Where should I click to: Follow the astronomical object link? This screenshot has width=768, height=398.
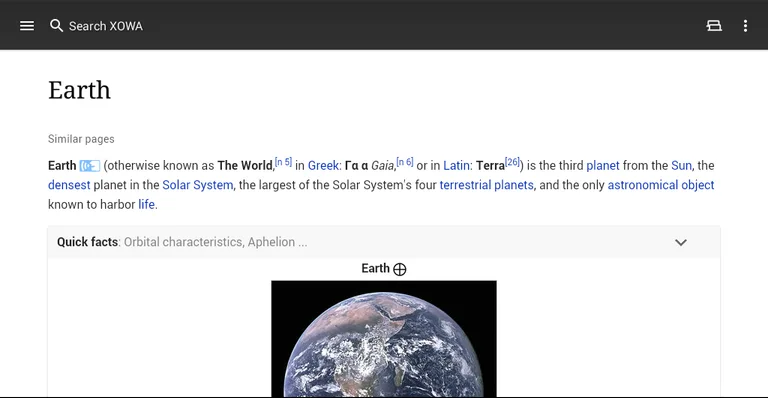661,185
